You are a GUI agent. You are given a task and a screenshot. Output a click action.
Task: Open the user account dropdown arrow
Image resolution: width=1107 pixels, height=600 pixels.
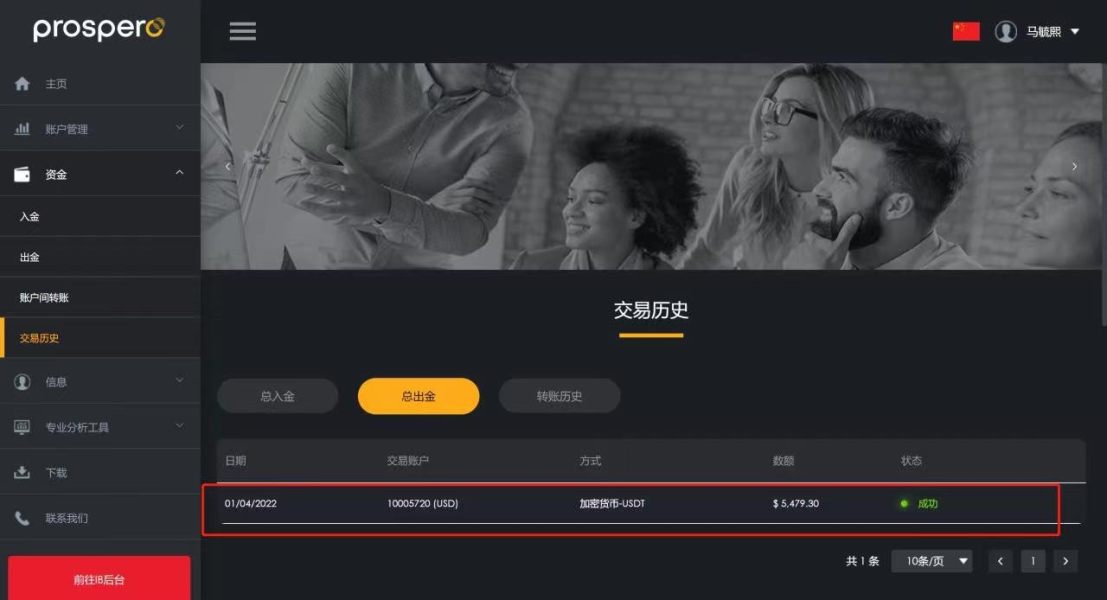coord(1075,31)
